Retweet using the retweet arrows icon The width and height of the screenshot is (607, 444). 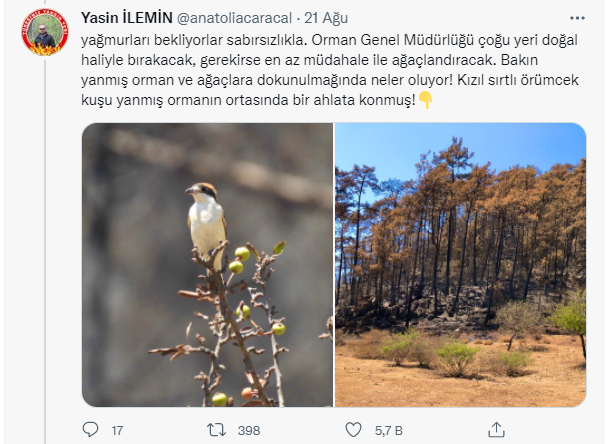[x=216, y=430]
